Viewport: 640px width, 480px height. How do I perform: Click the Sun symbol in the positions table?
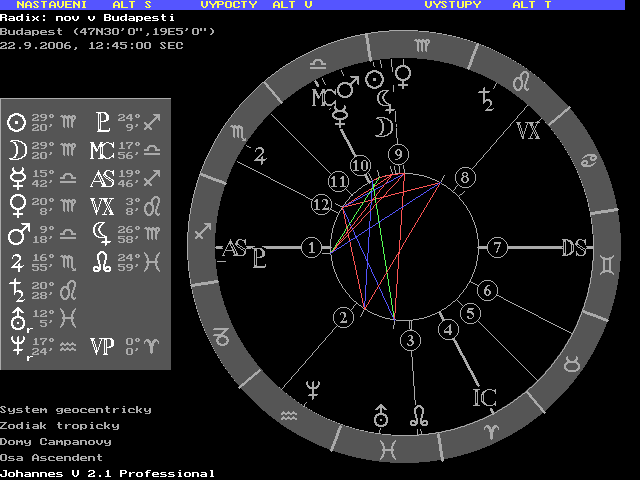click(16, 123)
